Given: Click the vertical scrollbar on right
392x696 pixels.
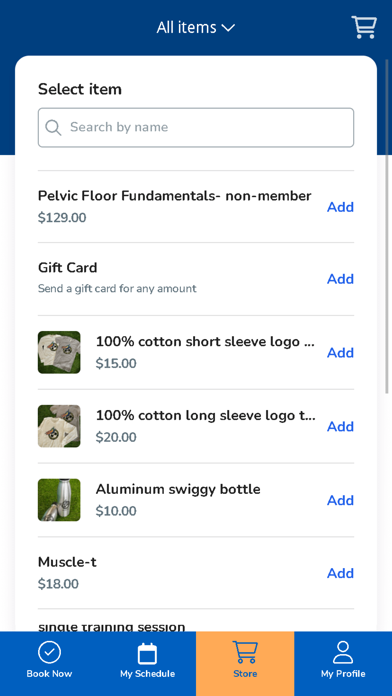Looking at the screenshot, I should [x=387, y=226].
